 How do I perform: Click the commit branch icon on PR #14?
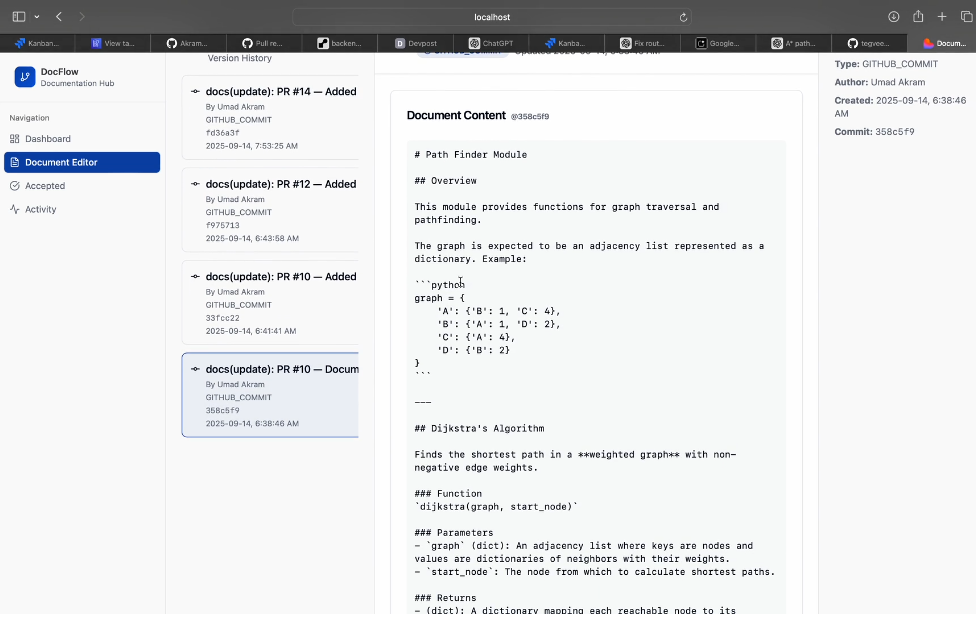coord(193,91)
